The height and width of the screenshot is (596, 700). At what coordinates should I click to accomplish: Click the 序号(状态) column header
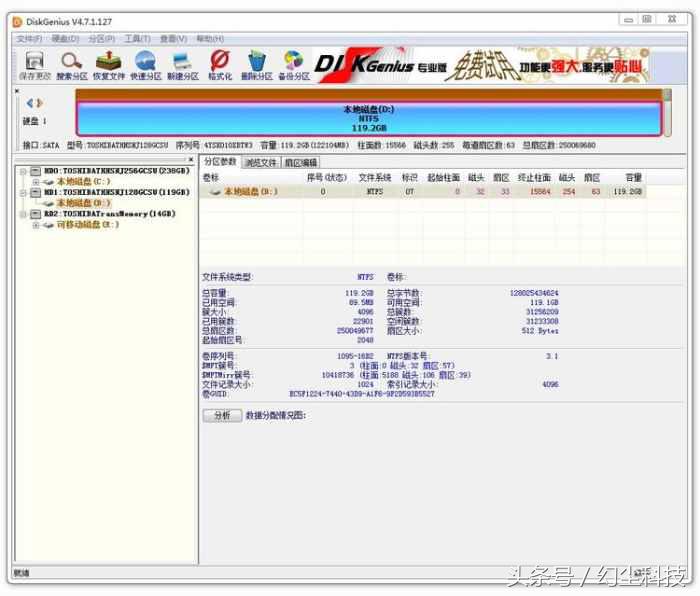tap(327, 178)
